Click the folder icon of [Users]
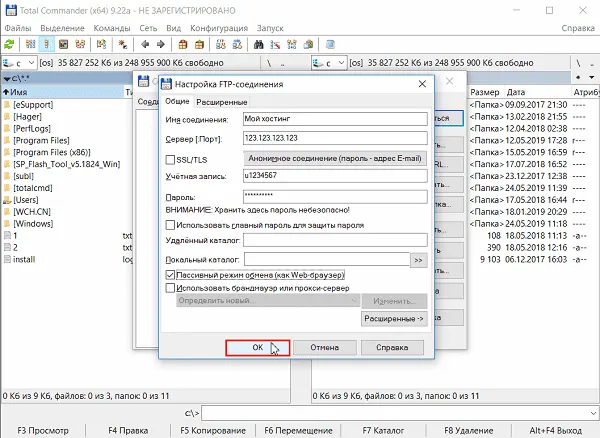The height and width of the screenshot is (438, 600). pyautogui.click(x=7, y=200)
